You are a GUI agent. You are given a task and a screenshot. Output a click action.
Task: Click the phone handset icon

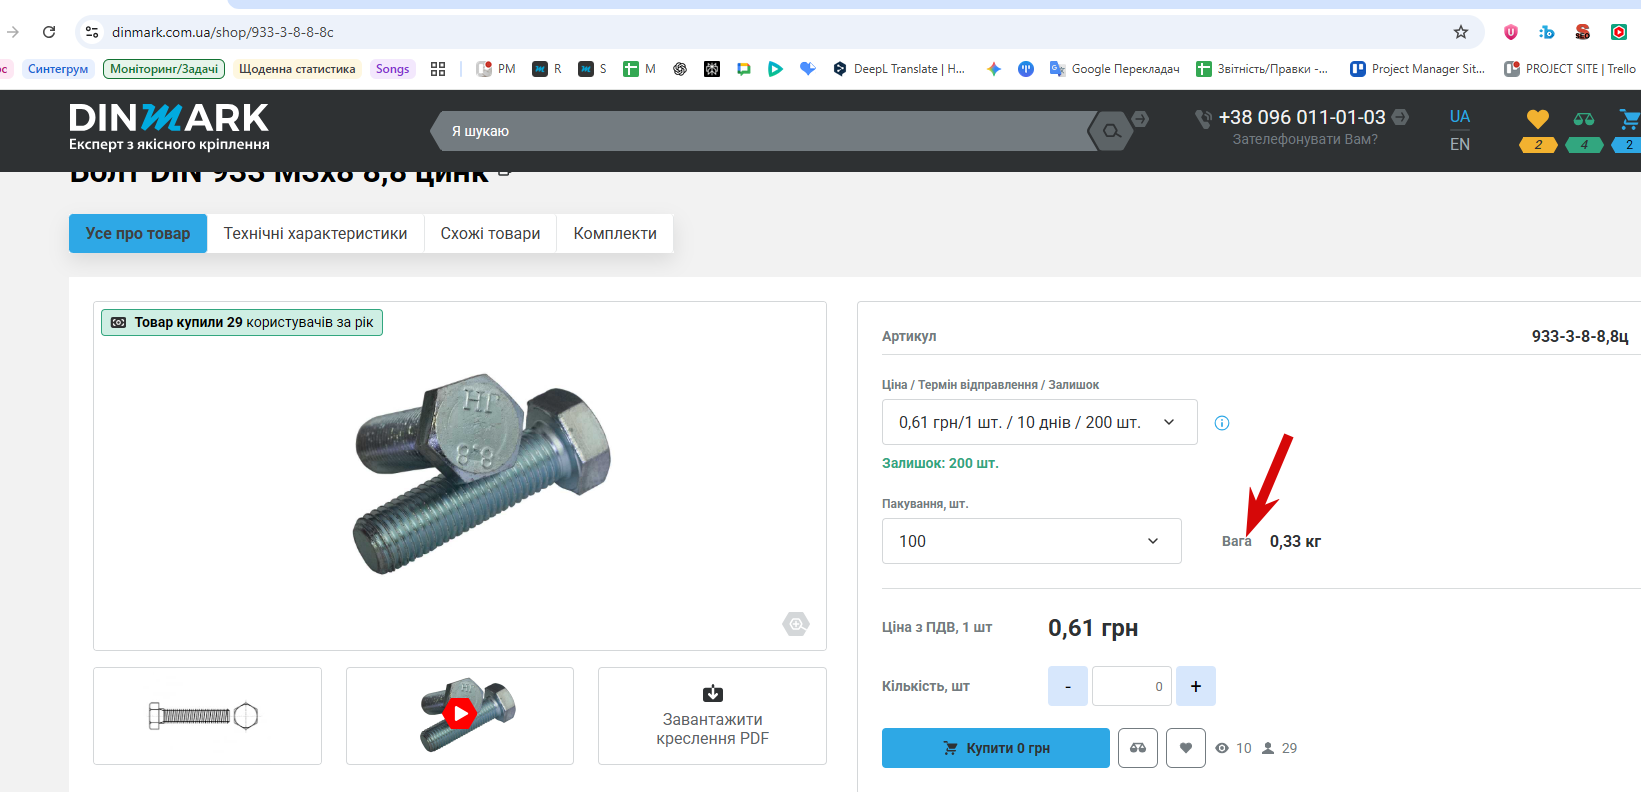[1203, 118]
